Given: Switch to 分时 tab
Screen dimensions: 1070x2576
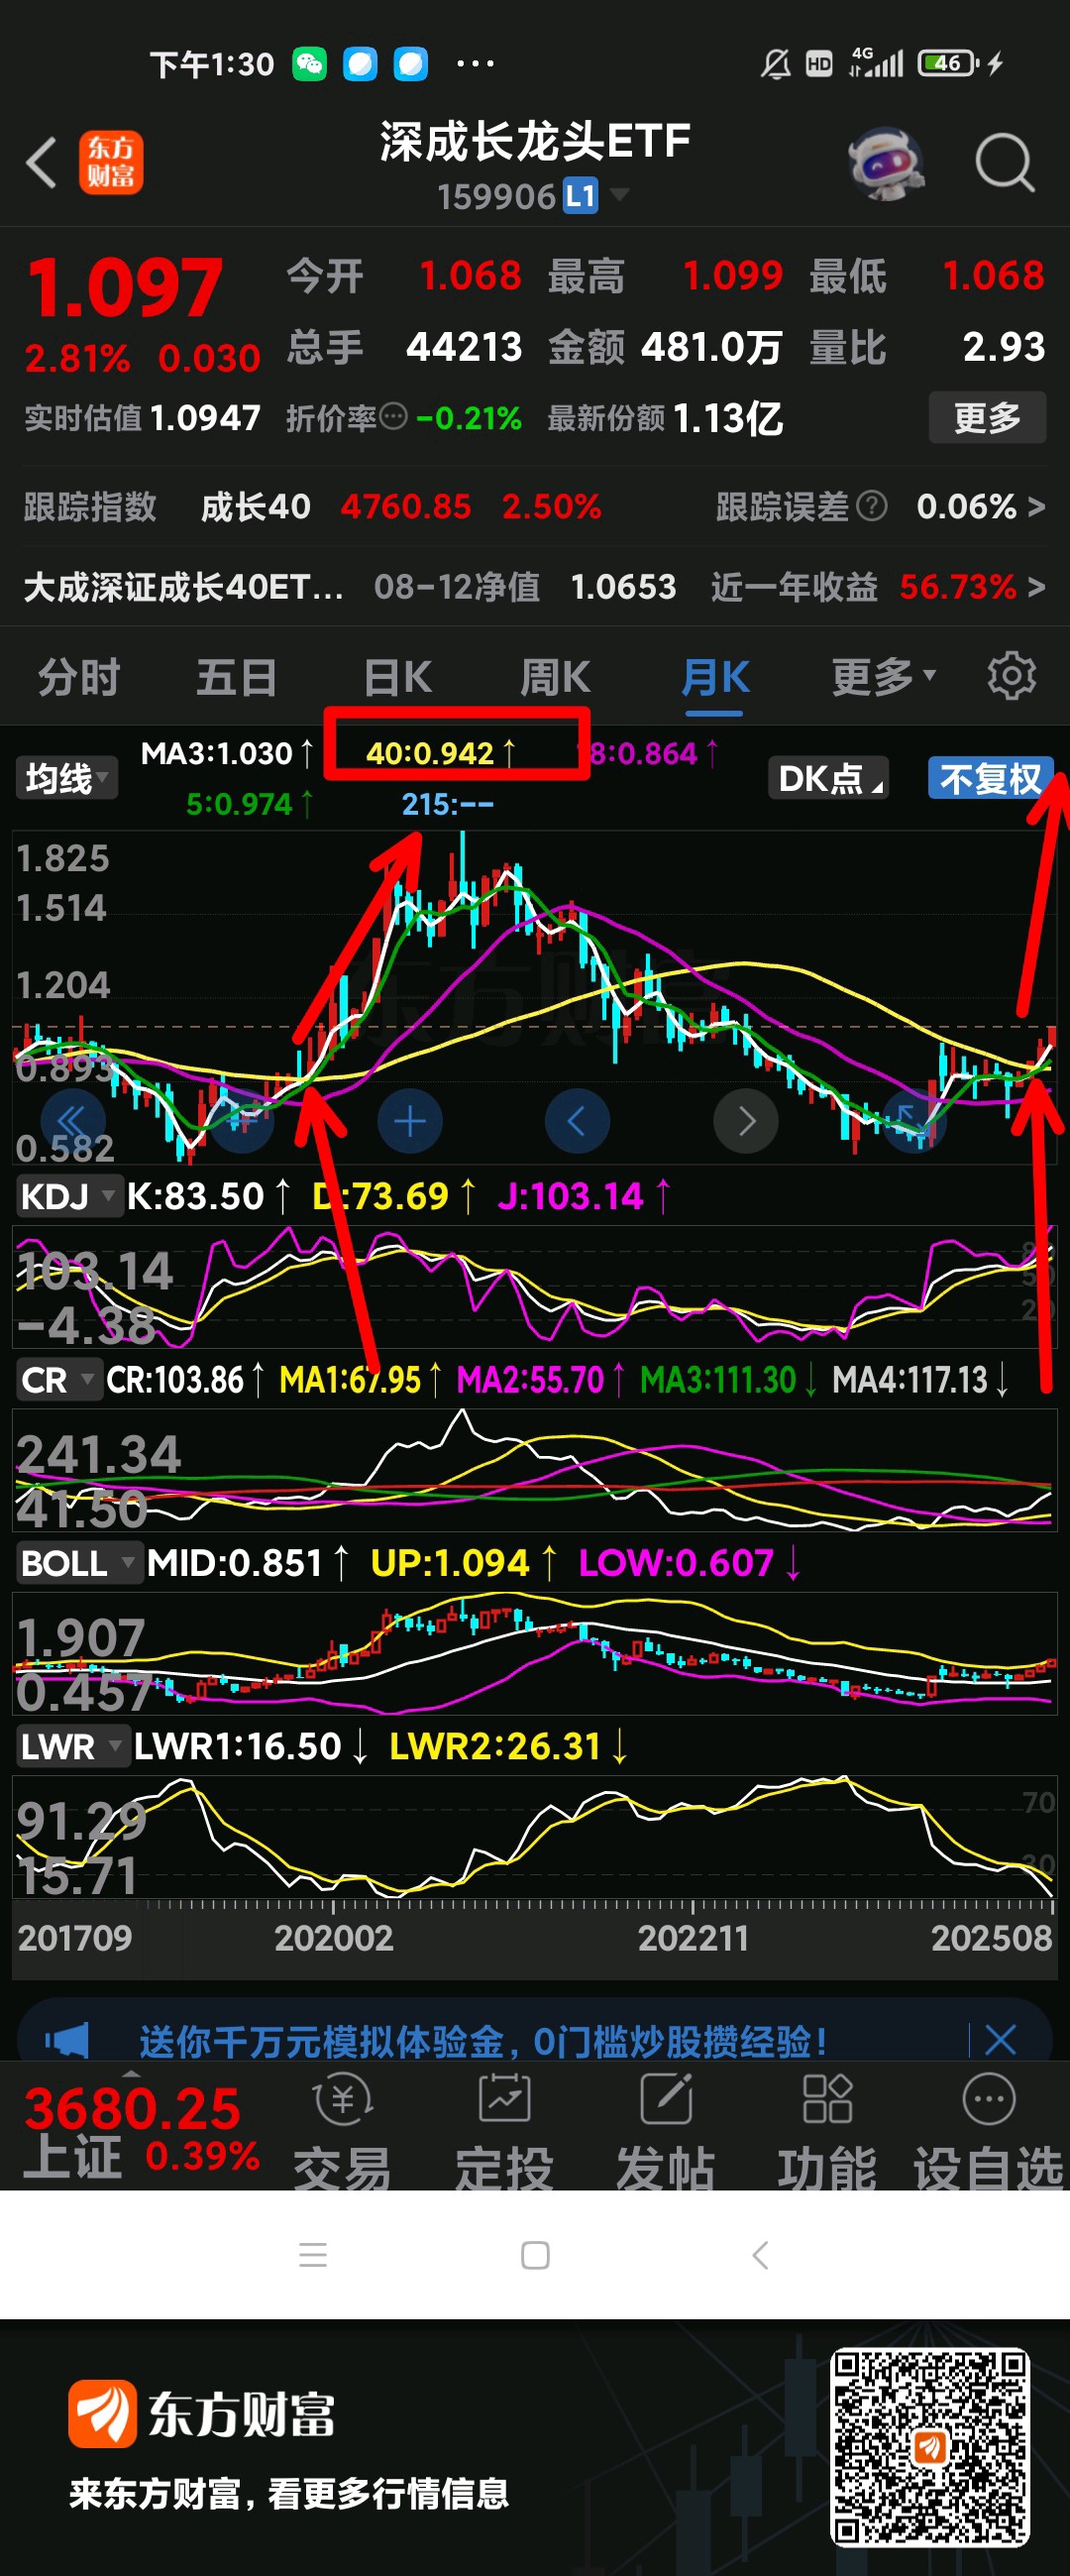Looking at the screenshot, I should pos(79,677).
